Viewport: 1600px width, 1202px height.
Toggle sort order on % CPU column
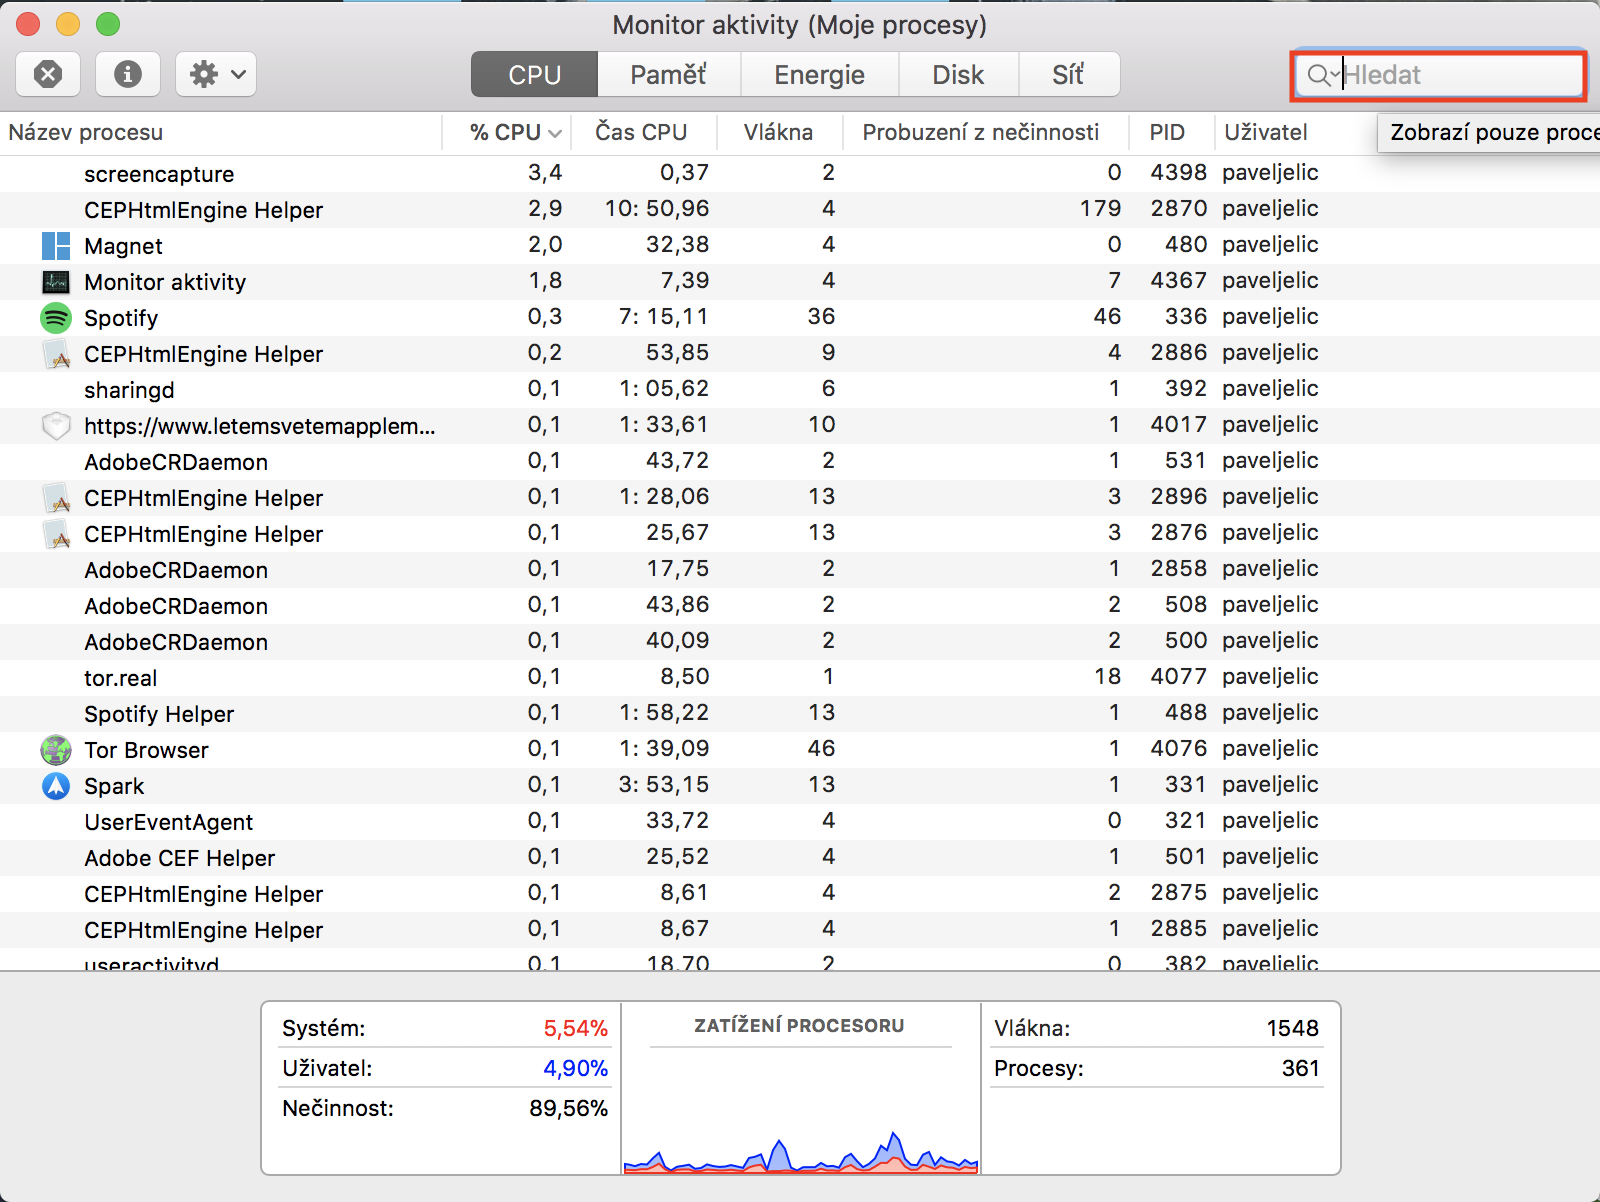(506, 132)
